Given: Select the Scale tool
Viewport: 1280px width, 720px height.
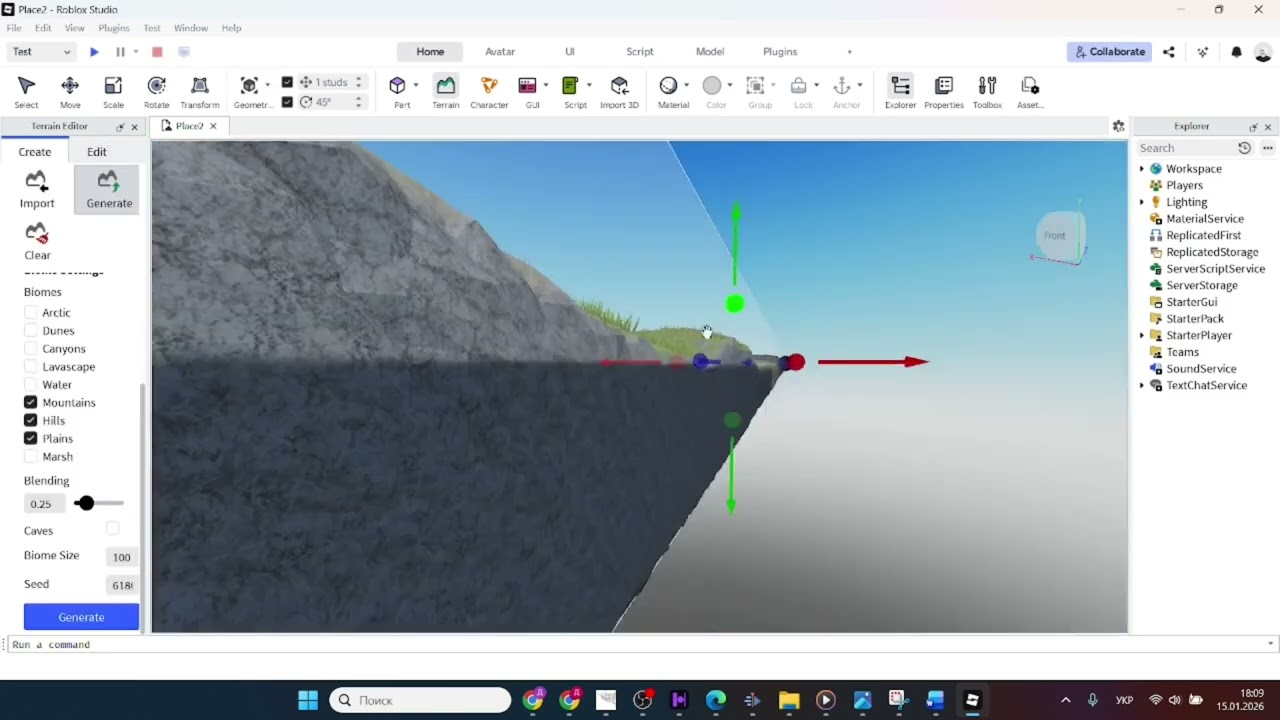Looking at the screenshot, I should coord(113,91).
